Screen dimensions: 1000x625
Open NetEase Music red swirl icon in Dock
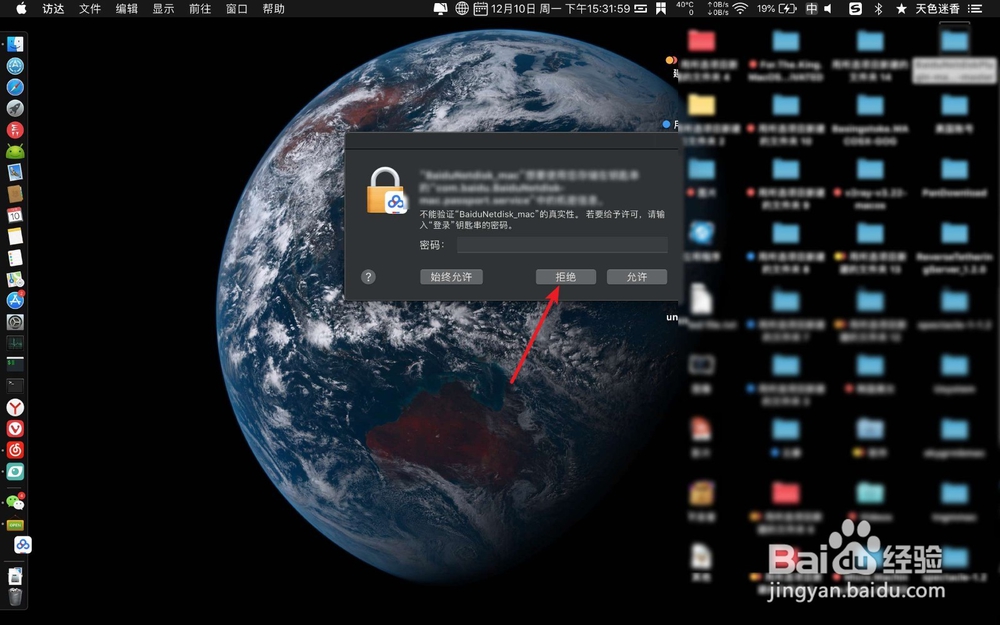[15, 450]
